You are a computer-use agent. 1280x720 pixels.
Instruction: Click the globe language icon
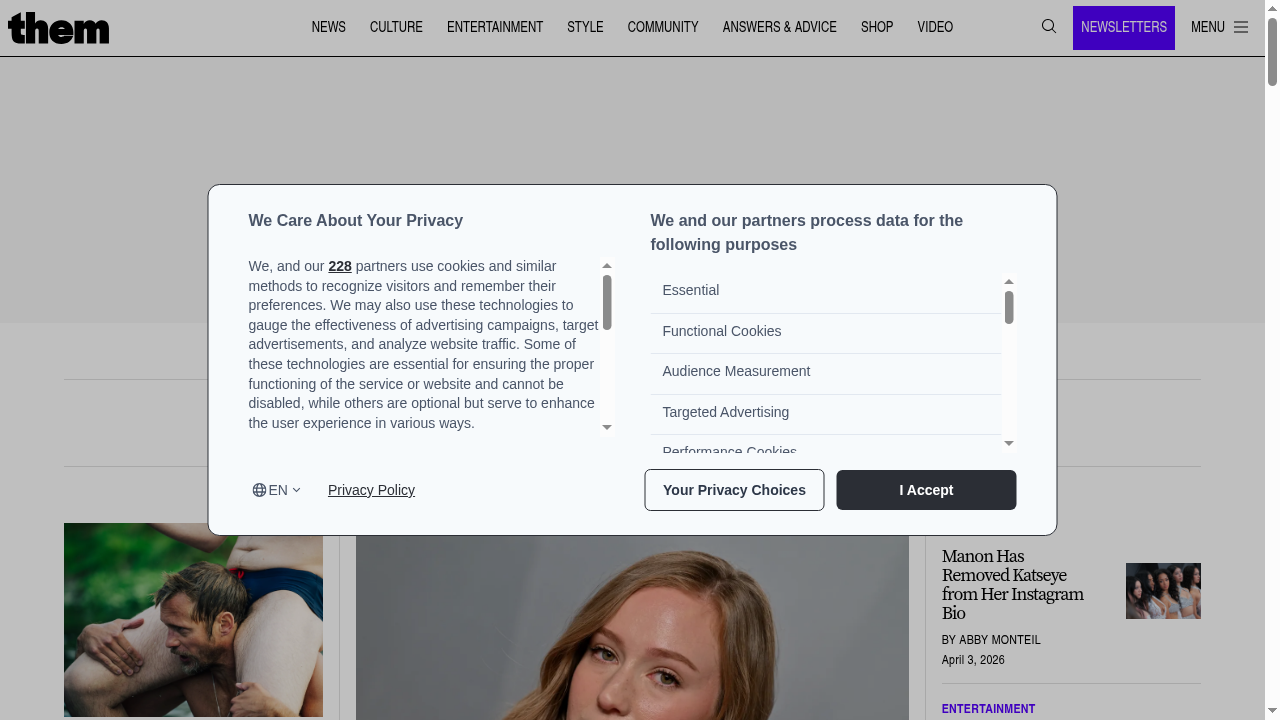click(x=259, y=490)
